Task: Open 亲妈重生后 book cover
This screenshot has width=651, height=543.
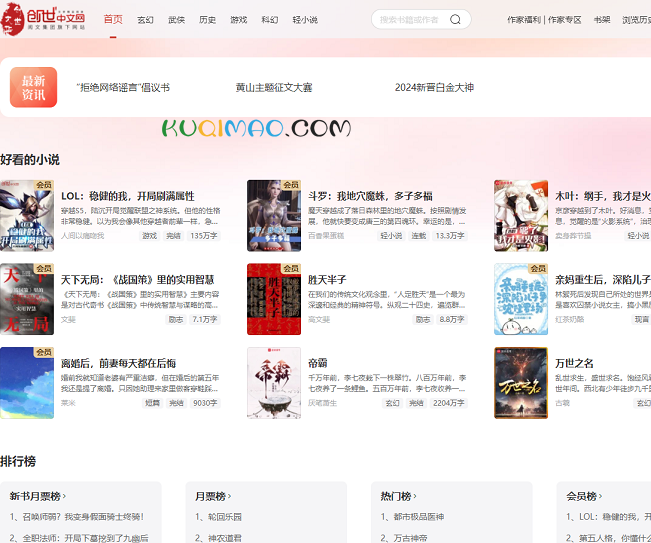Action: click(x=521, y=299)
